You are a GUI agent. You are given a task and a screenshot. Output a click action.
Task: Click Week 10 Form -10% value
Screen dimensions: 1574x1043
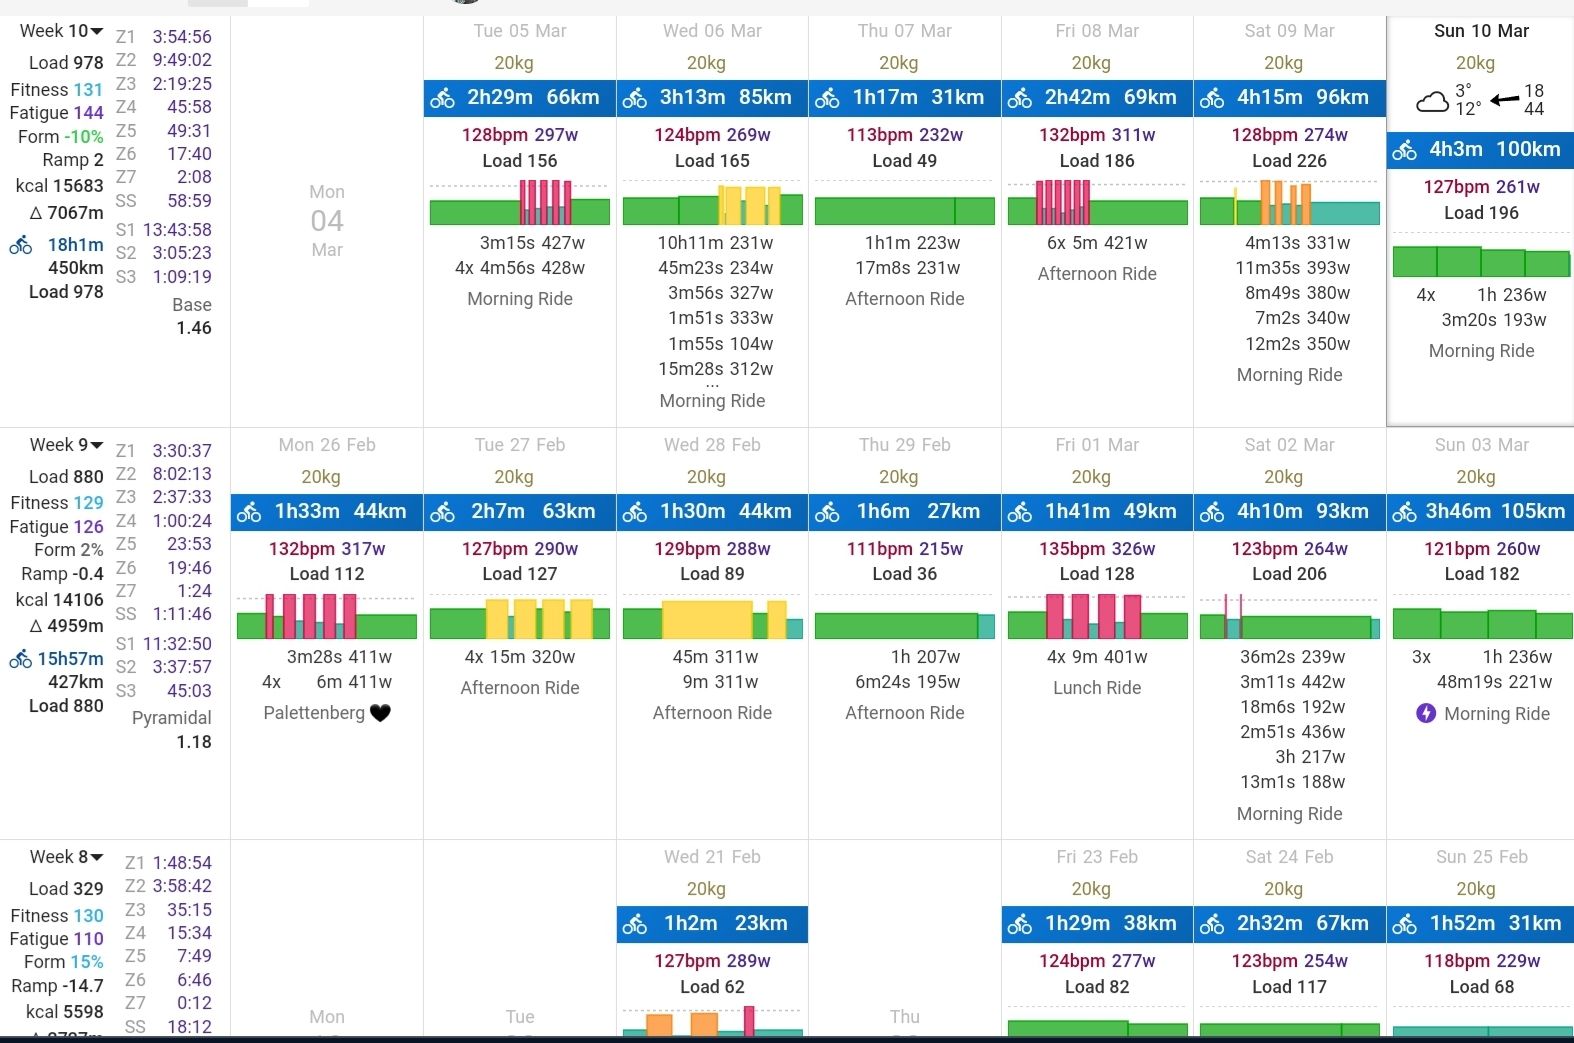(x=84, y=137)
